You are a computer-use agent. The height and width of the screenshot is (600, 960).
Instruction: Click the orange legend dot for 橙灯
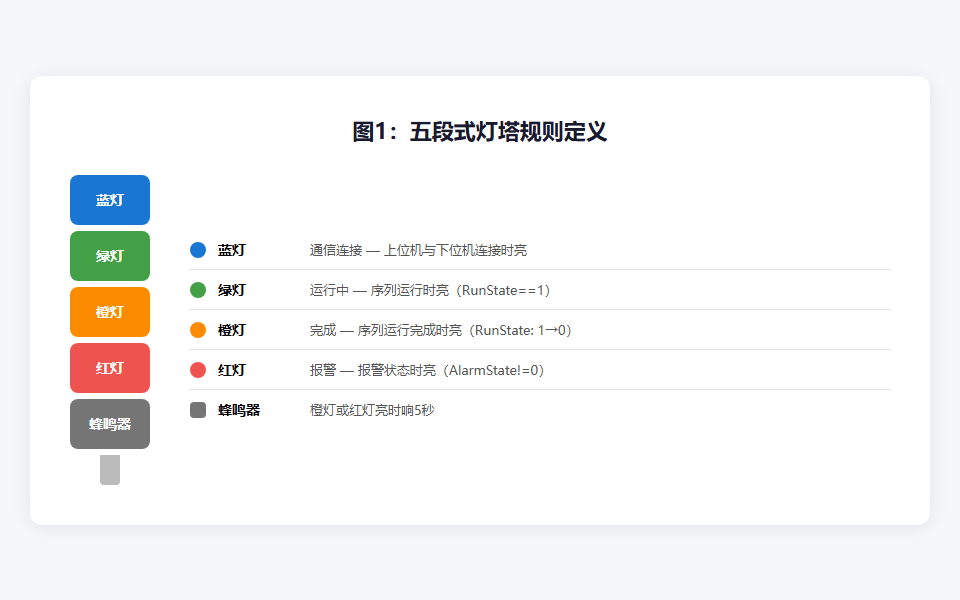coord(198,330)
